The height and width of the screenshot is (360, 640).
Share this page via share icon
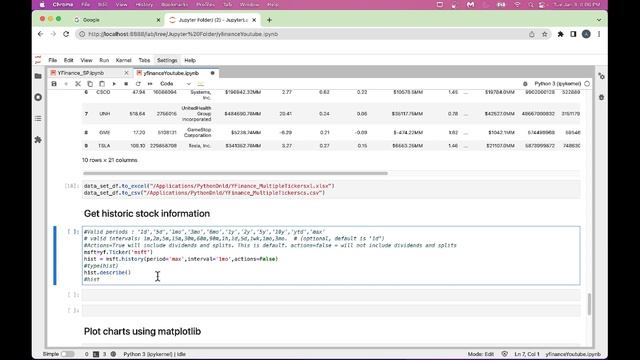click(x=531, y=34)
